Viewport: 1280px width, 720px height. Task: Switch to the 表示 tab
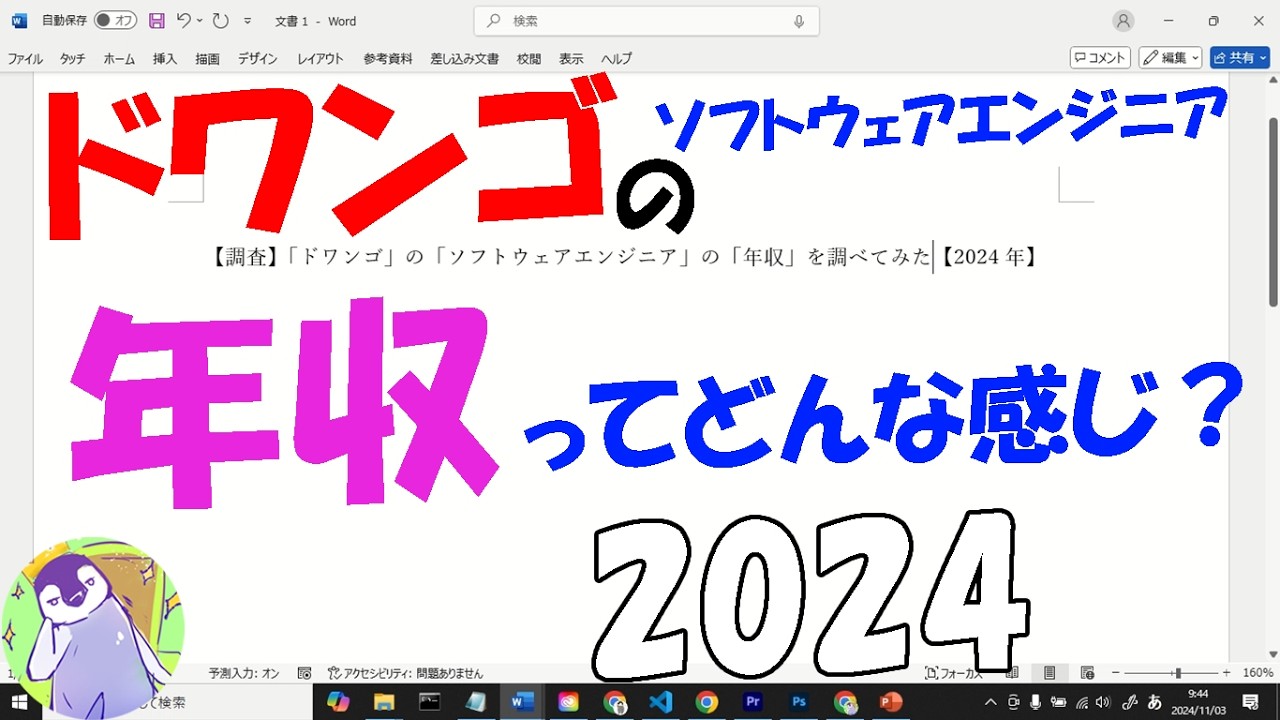click(x=571, y=59)
